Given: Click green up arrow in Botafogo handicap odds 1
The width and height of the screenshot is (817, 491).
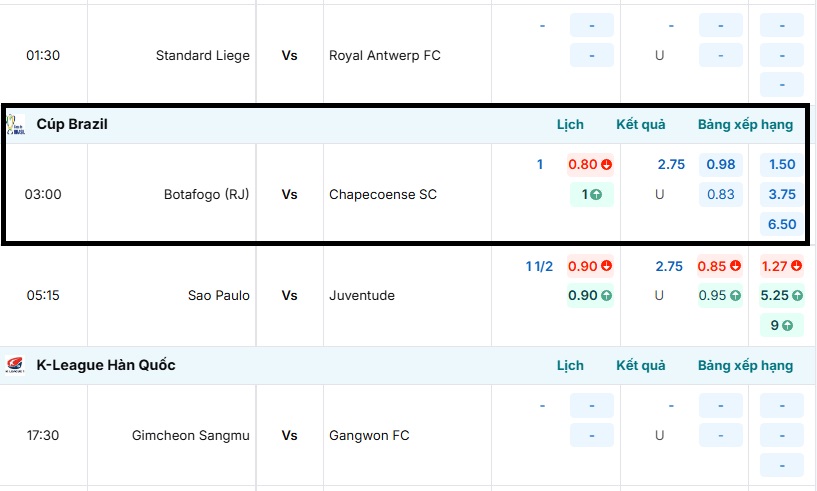Looking at the screenshot, I should point(596,195).
